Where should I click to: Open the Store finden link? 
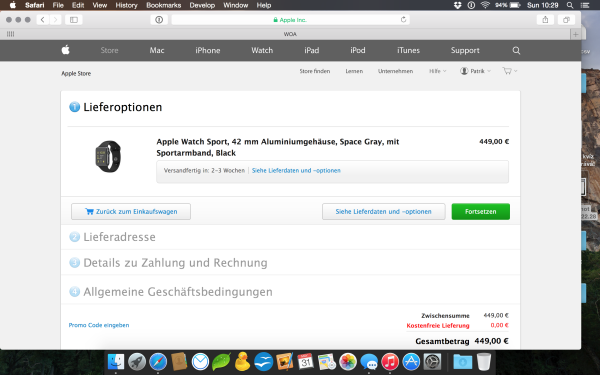(315, 71)
